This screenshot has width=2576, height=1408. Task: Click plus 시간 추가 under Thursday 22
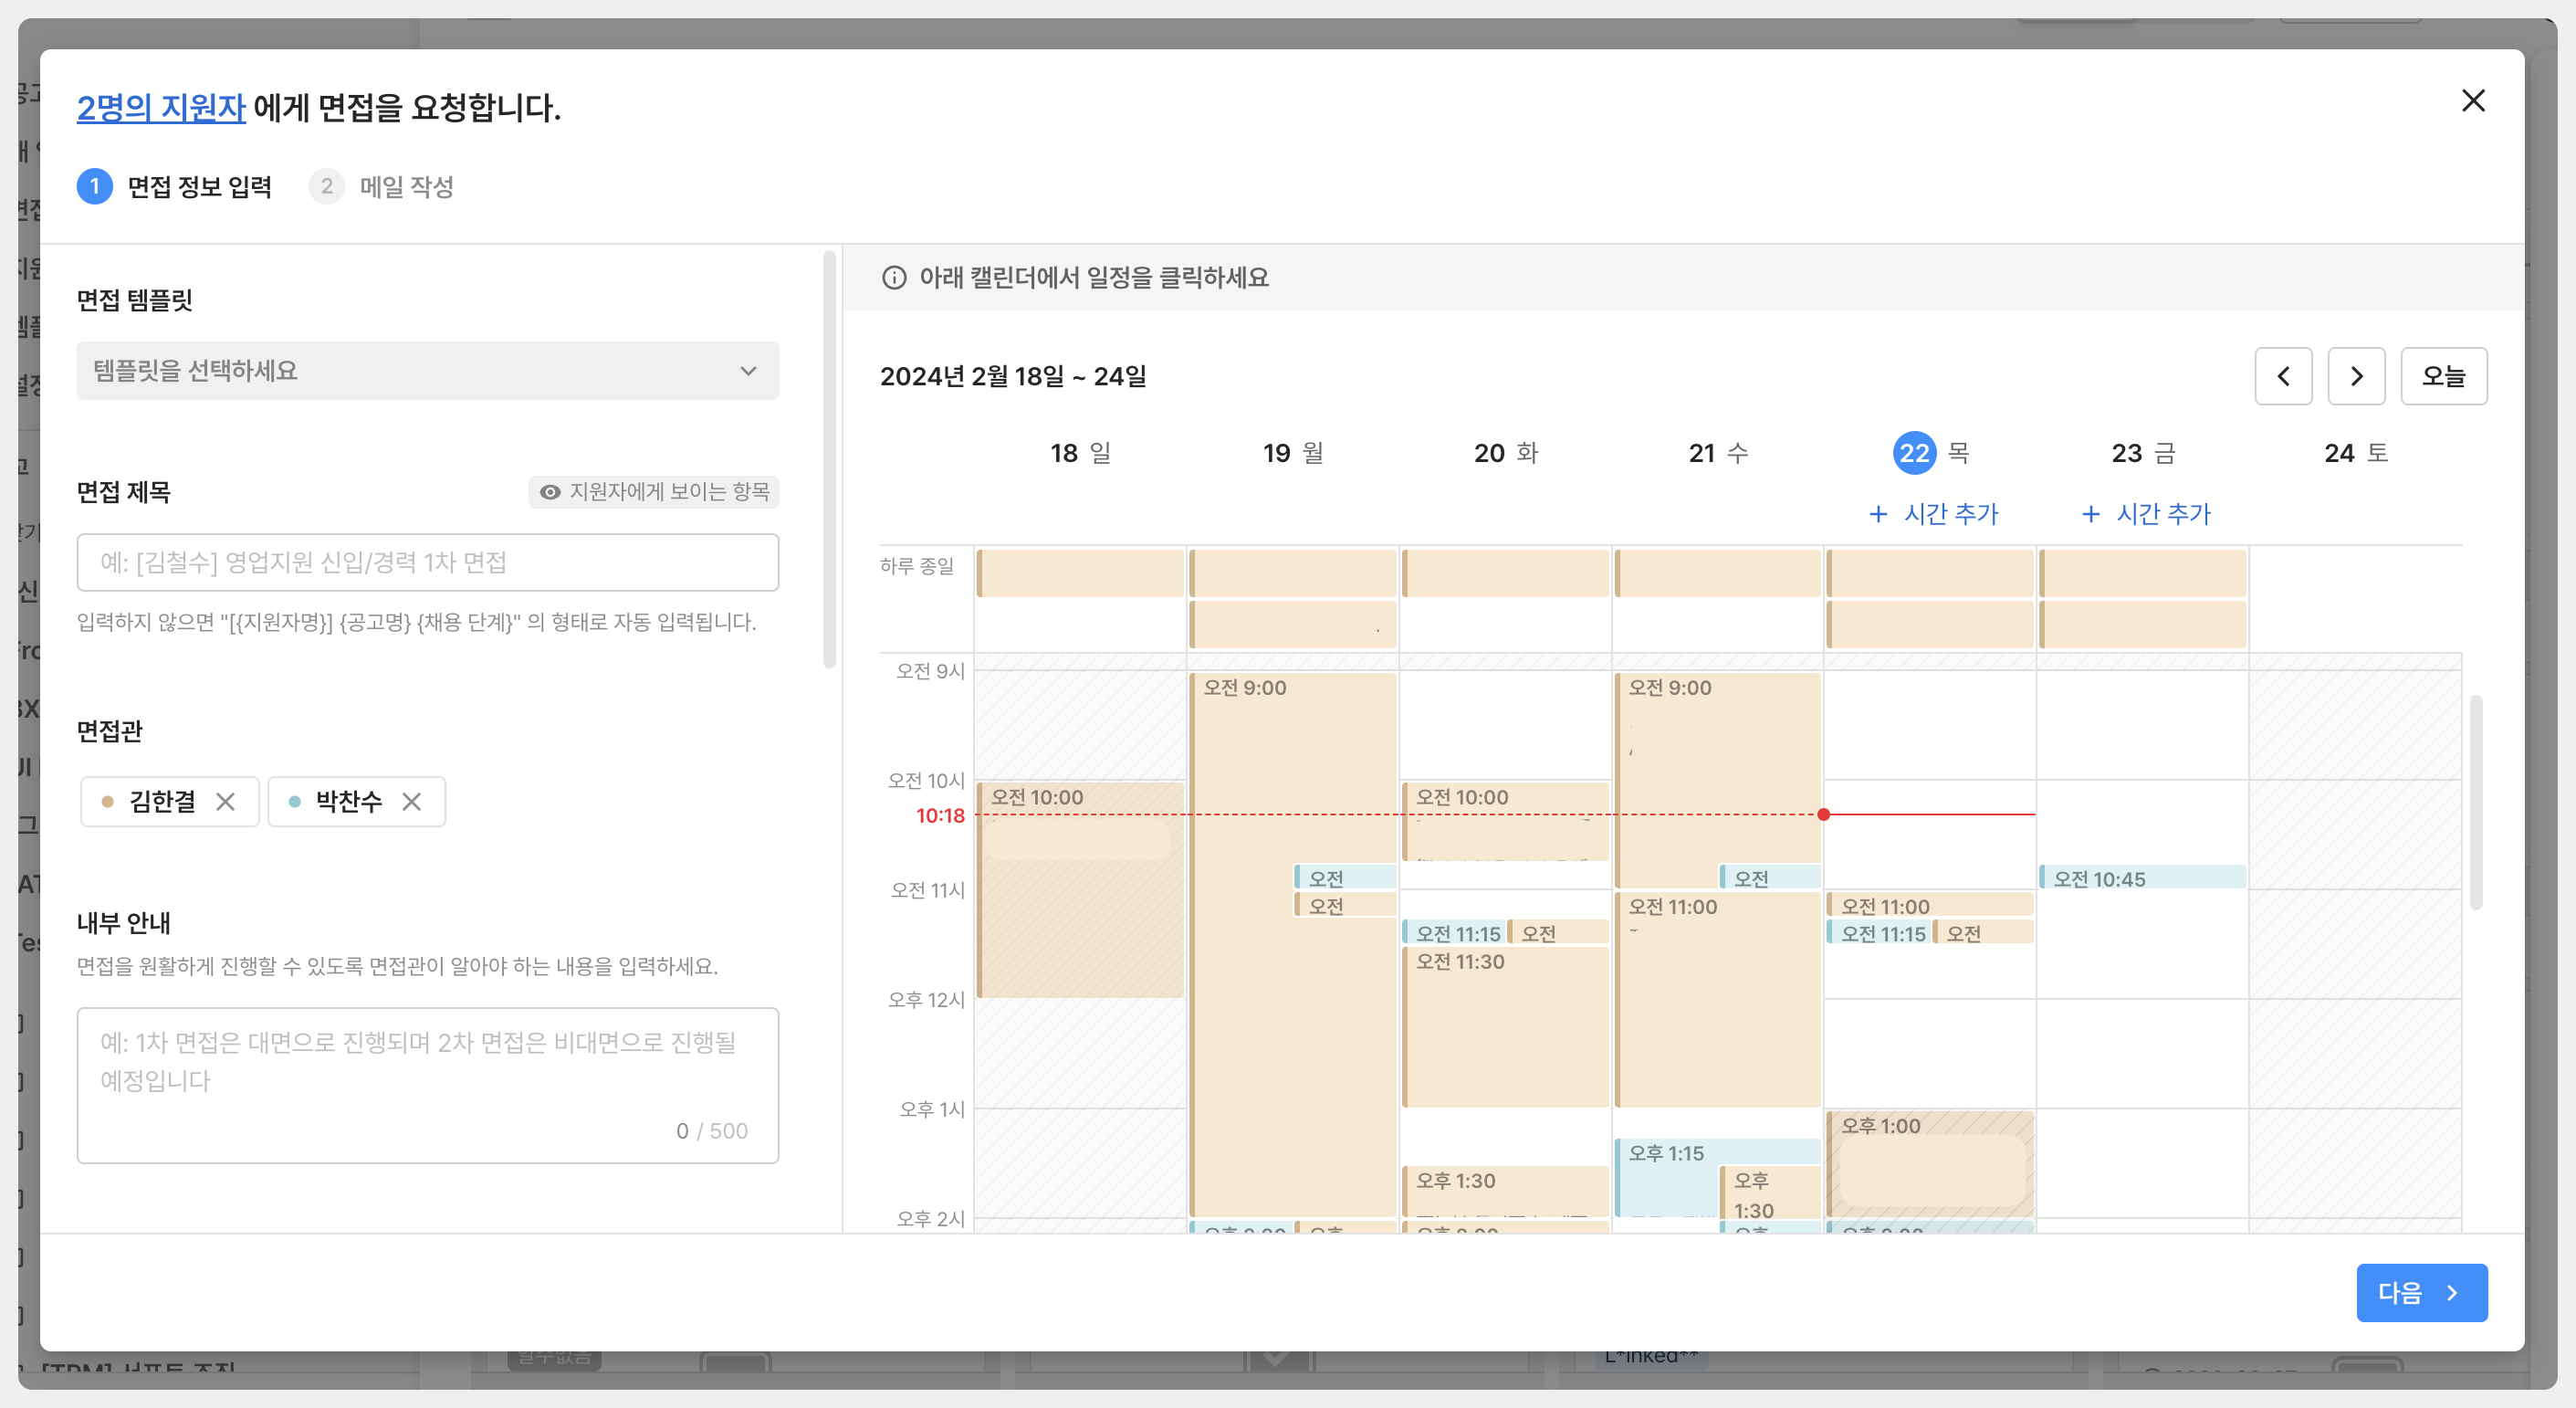coord(1933,514)
